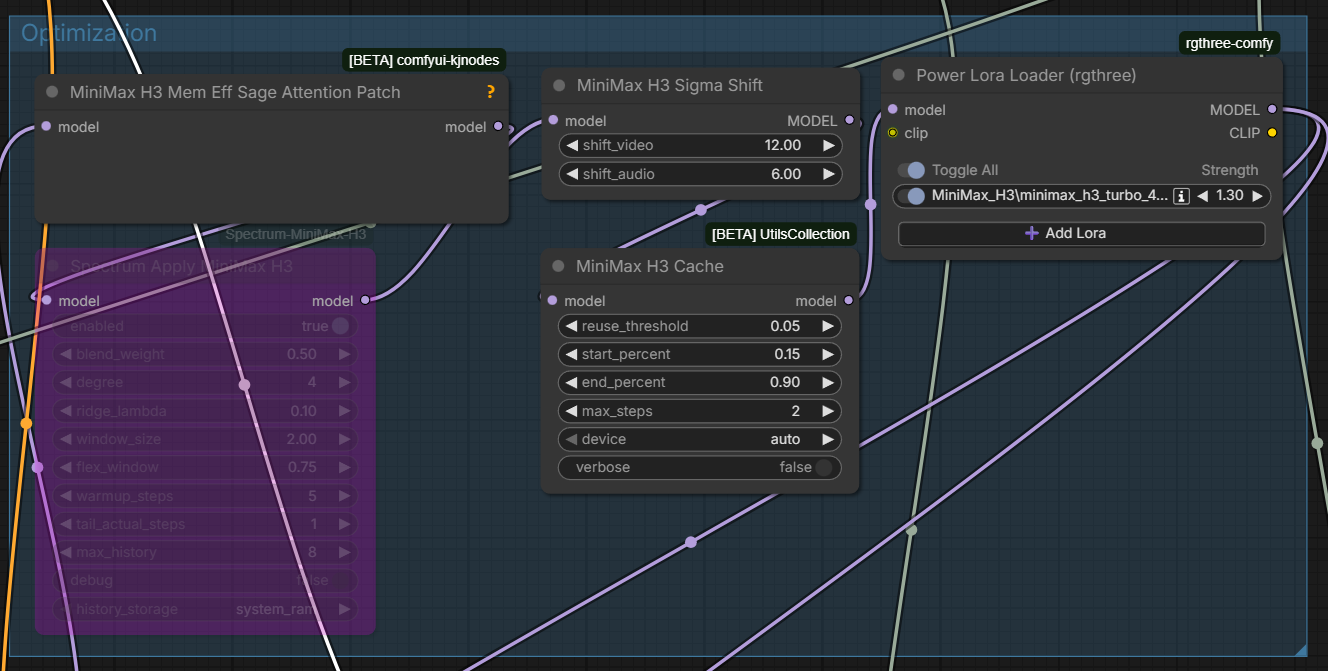This screenshot has width=1328, height=671.
Task: Click the [BETA] UtilsCollection badge
Action: click(780, 234)
